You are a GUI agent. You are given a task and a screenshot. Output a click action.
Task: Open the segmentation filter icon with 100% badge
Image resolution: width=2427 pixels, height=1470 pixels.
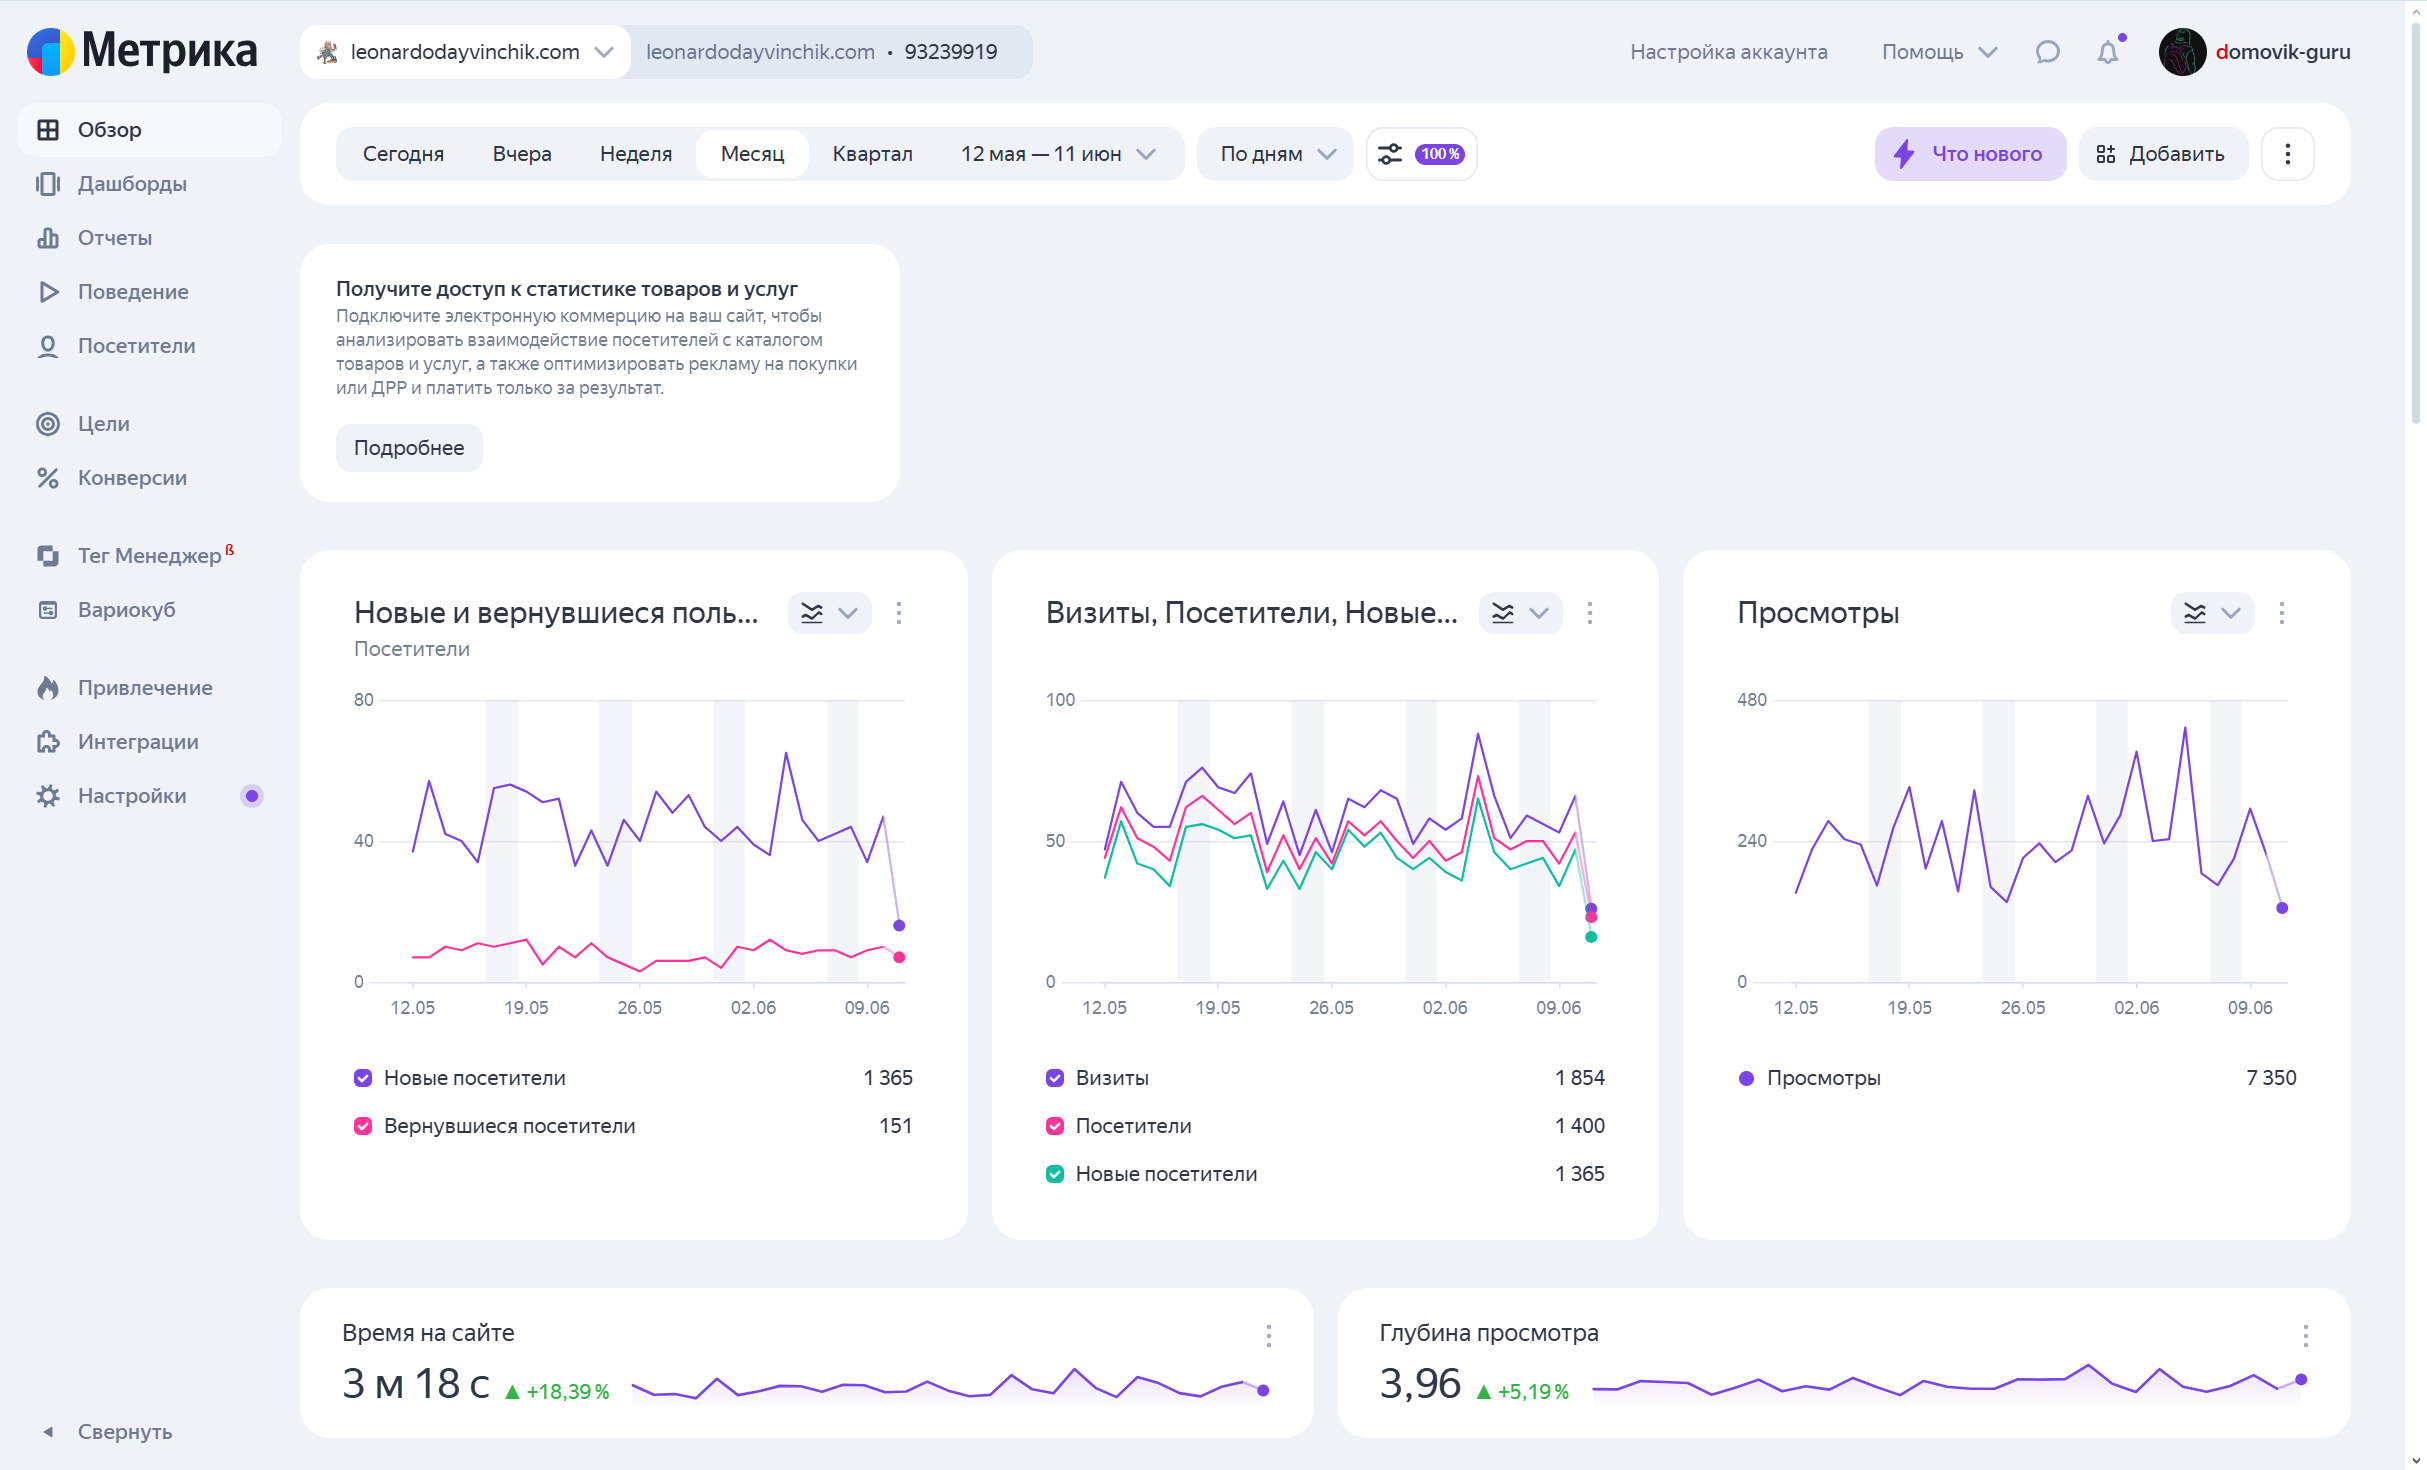[1421, 154]
